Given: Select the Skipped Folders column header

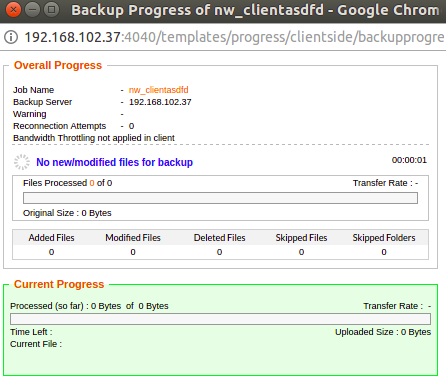Looking at the screenshot, I should pos(384,238).
